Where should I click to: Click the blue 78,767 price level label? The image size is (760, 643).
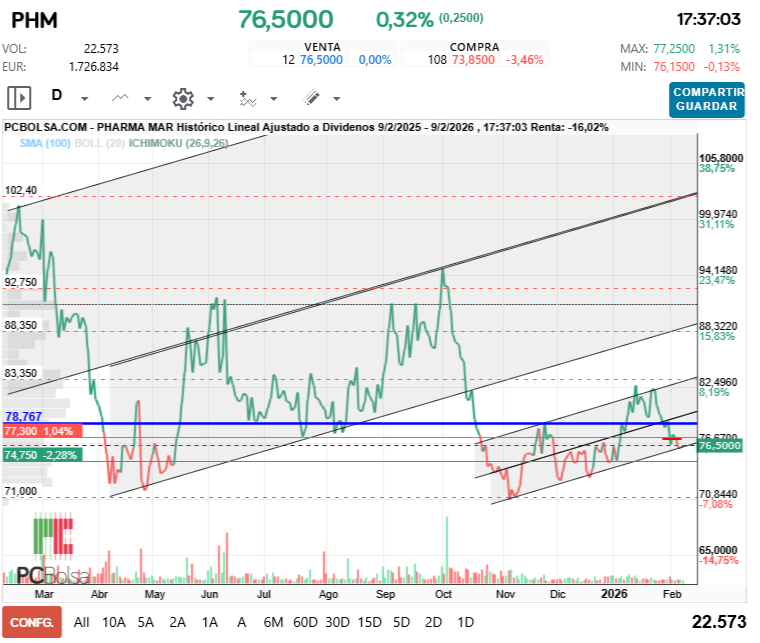tap(24, 416)
